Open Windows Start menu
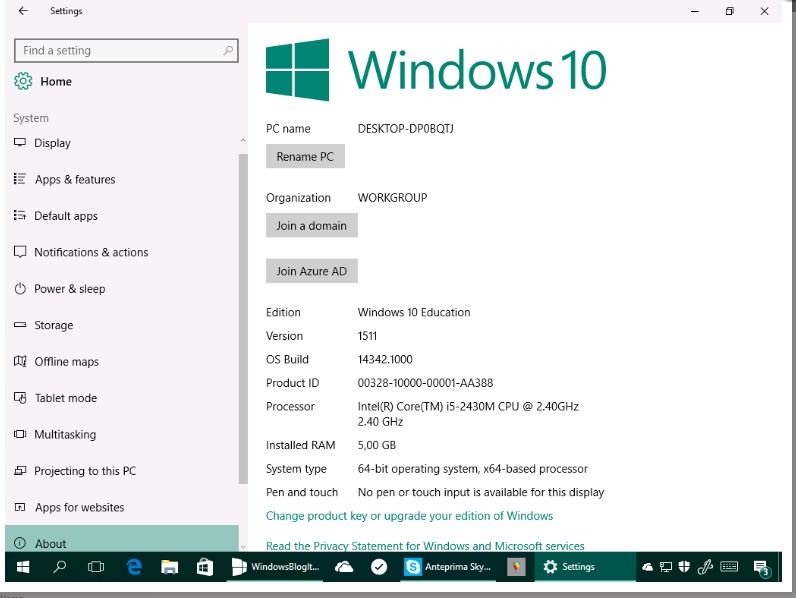The width and height of the screenshot is (796, 598). coord(22,567)
